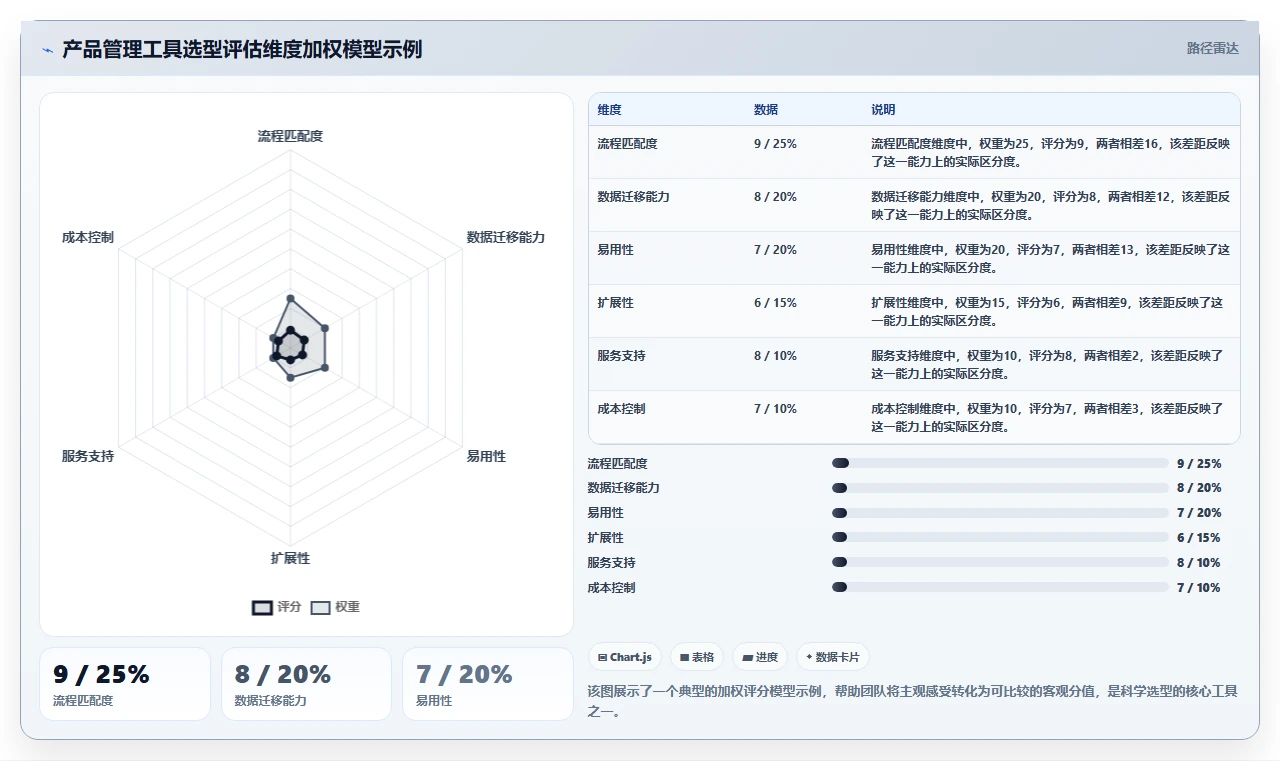This screenshot has width=1280, height=761.
Task: Select the Chart.js tag
Action: click(624, 657)
